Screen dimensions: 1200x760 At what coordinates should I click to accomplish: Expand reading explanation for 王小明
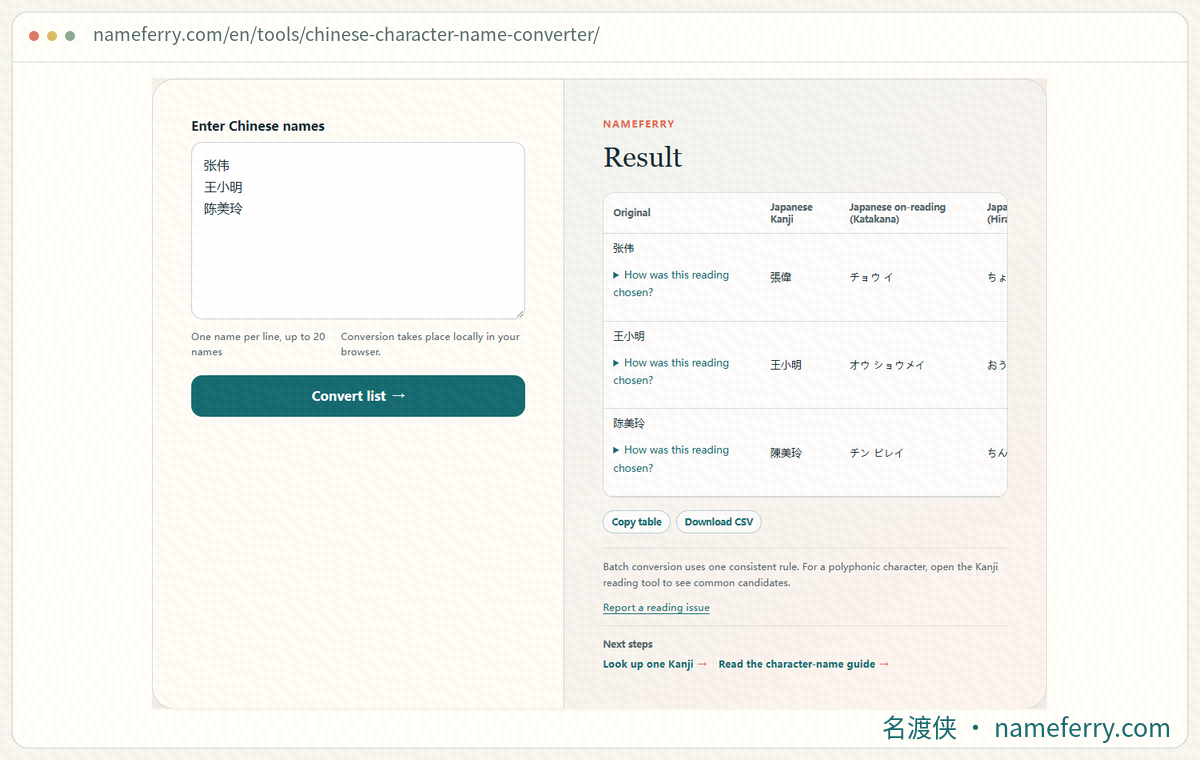click(671, 372)
